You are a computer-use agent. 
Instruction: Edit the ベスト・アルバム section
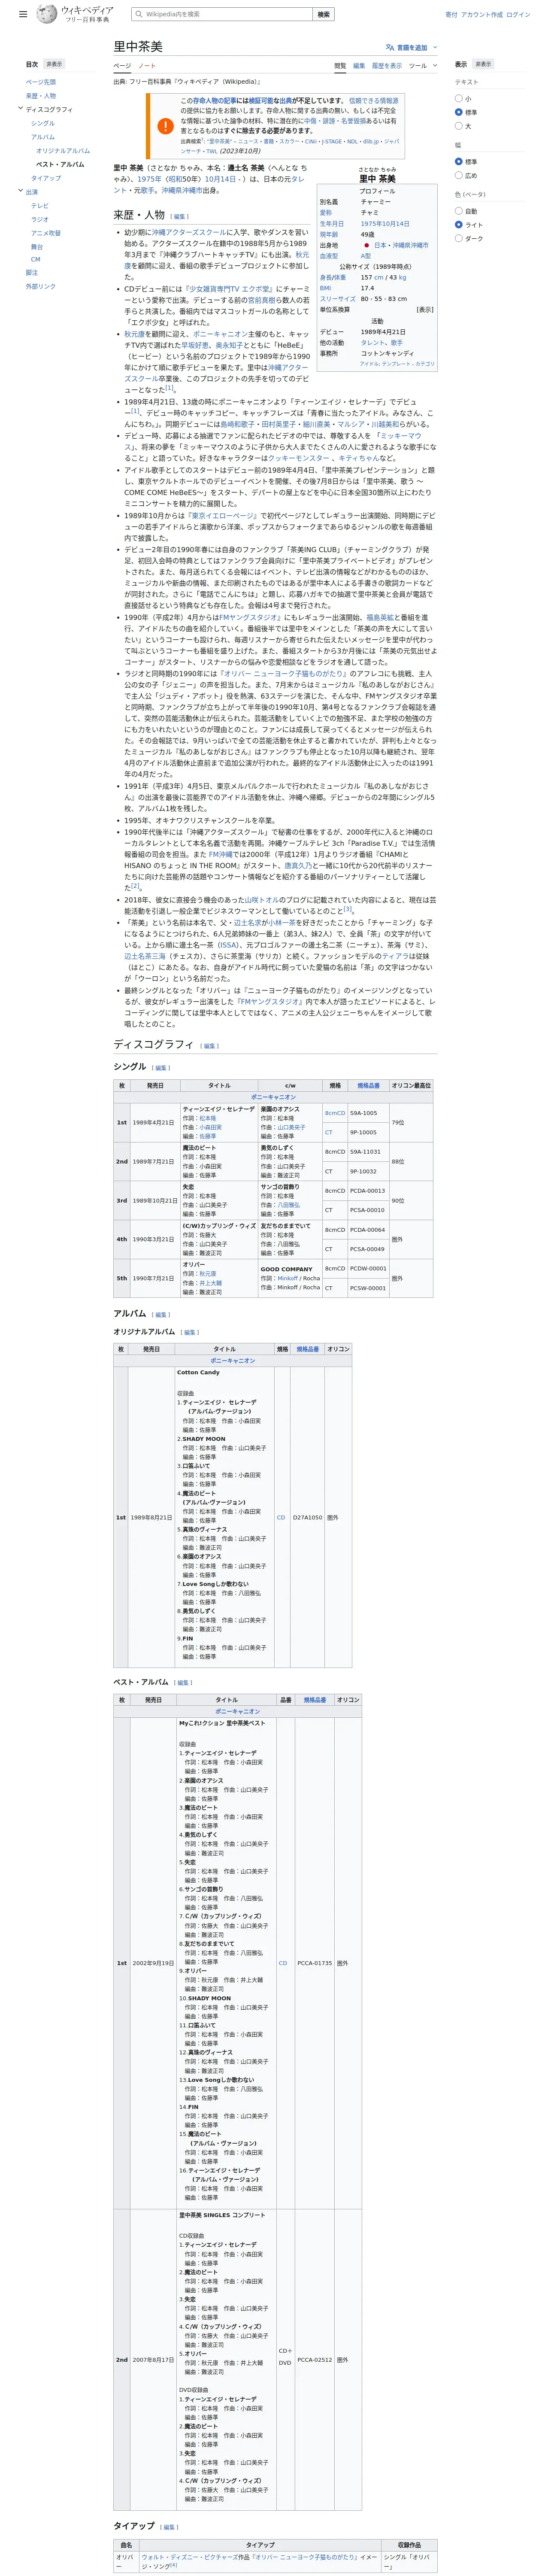click(183, 1683)
